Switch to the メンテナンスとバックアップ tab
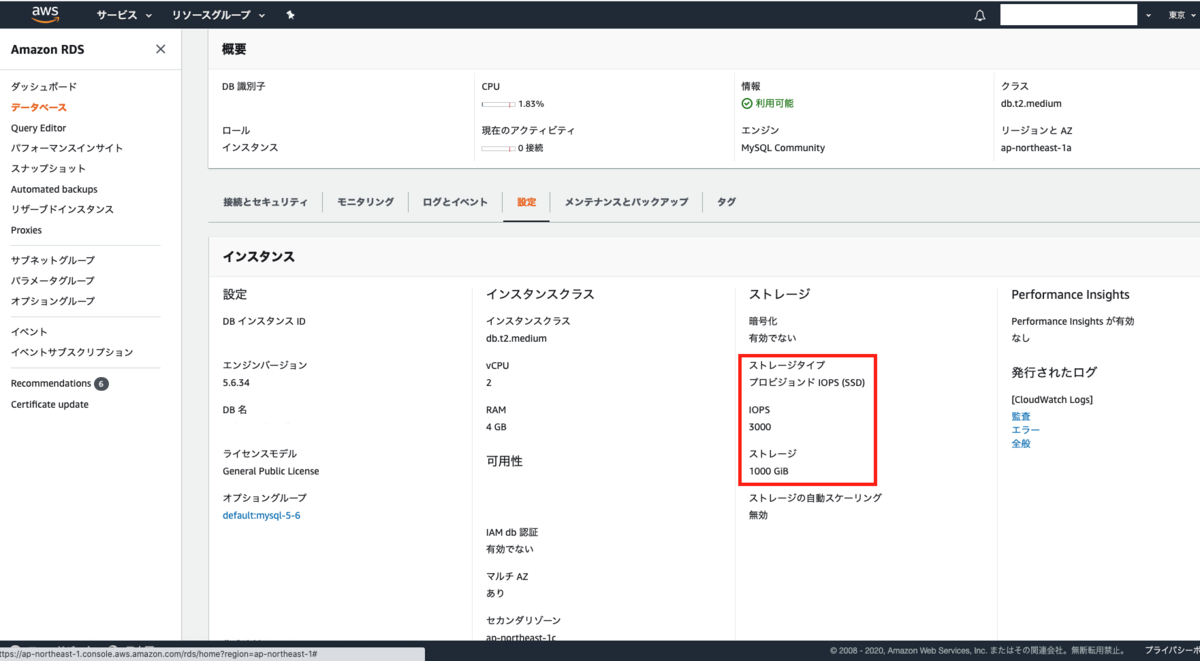Screen dimensions: 1200x661 pyautogui.click(x=626, y=202)
